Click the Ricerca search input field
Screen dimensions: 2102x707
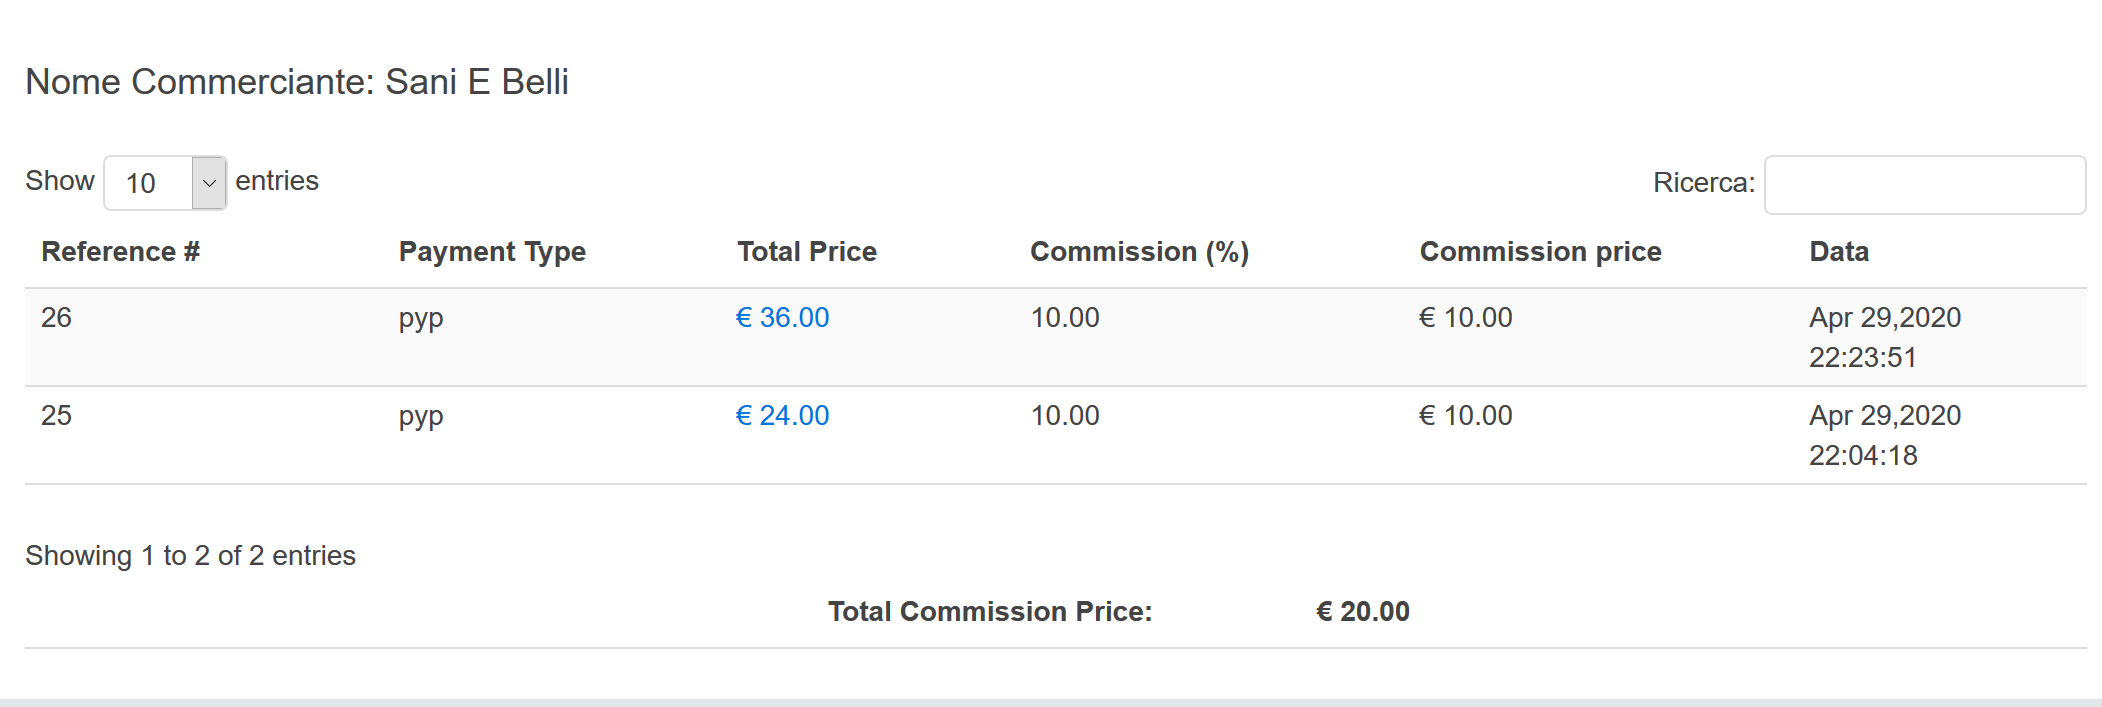pos(1924,185)
